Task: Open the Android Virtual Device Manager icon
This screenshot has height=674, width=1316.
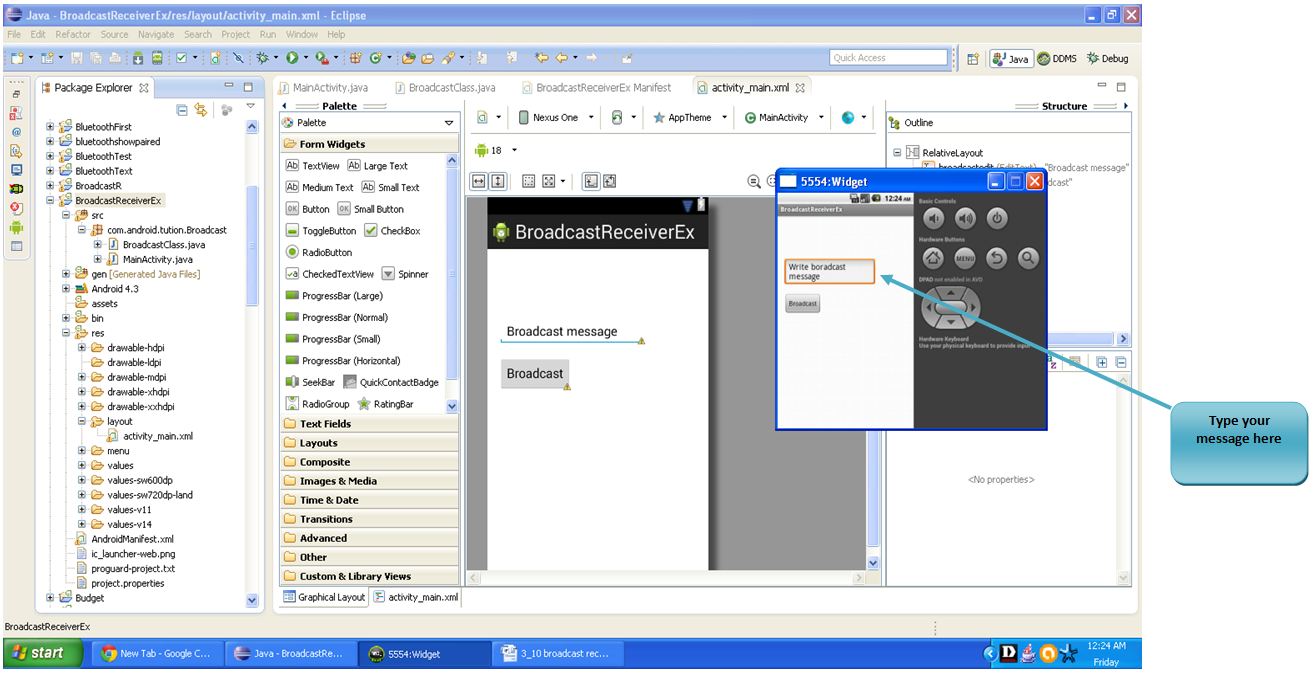Action: 157,58
